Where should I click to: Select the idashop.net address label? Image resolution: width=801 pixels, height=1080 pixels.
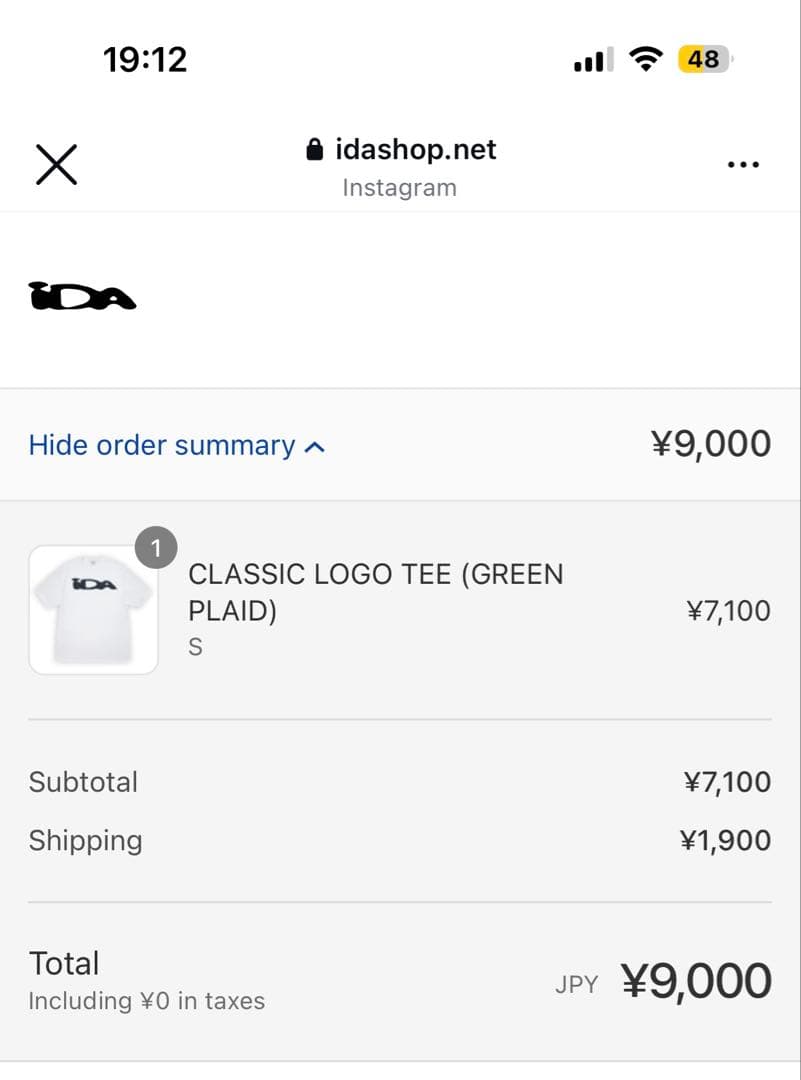tap(416, 149)
